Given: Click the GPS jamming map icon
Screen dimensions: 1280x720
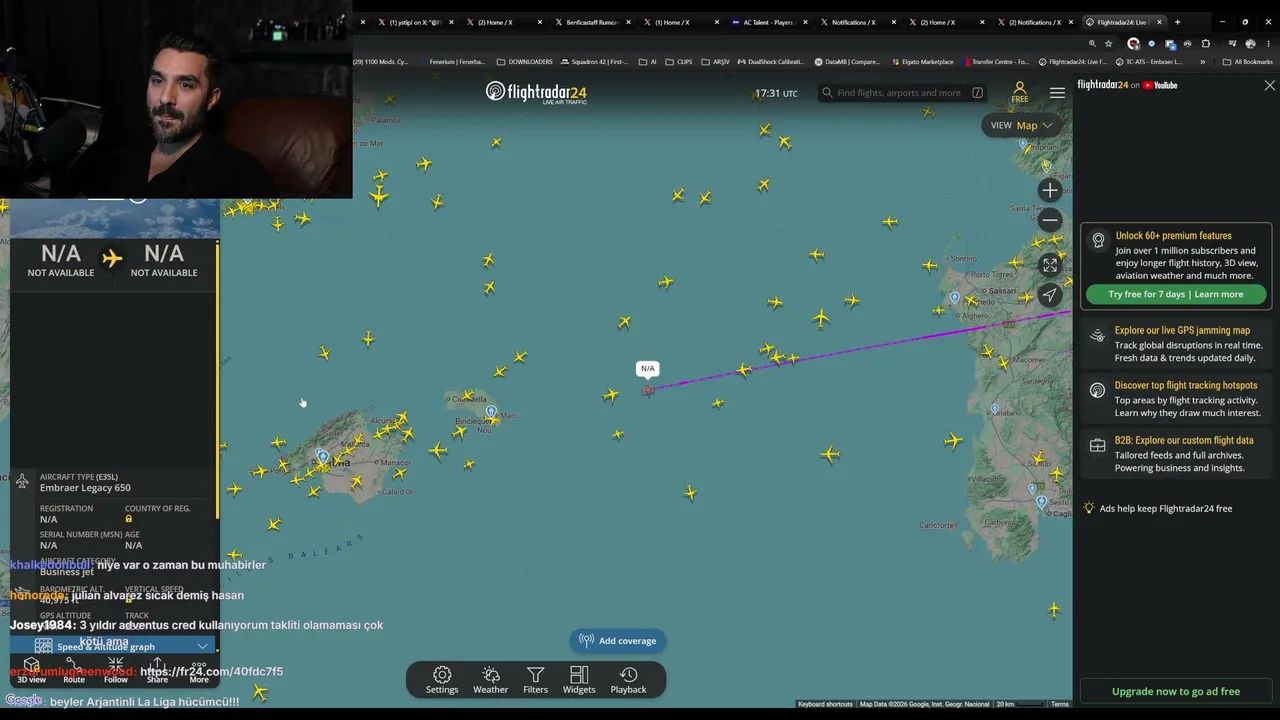Looking at the screenshot, I should click(1097, 337).
